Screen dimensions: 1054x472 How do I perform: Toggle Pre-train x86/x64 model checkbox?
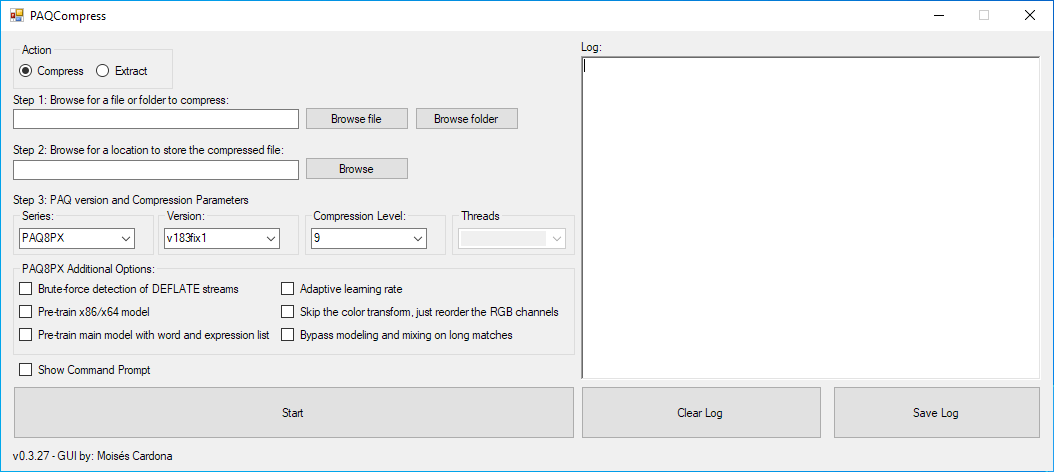pyautogui.click(x=26, y=312)
